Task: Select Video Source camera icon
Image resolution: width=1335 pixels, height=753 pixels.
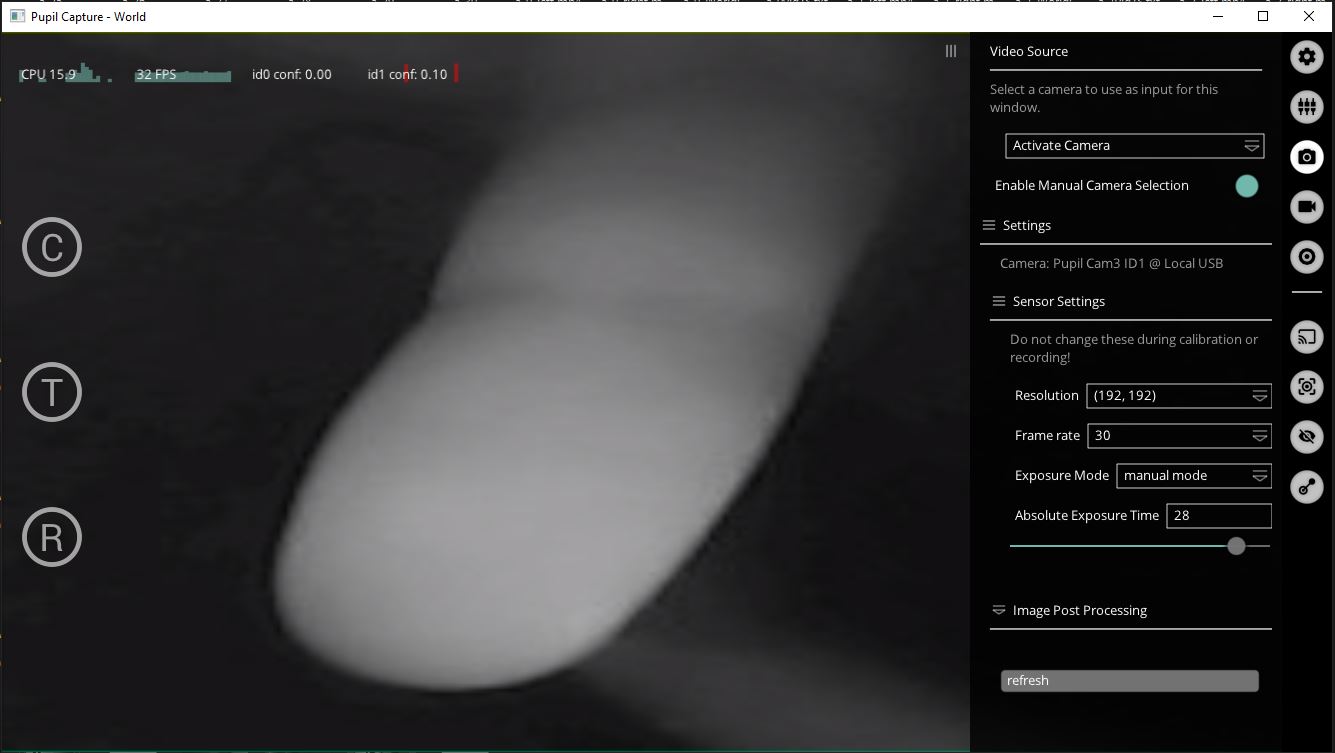Action: [1306, 157]
